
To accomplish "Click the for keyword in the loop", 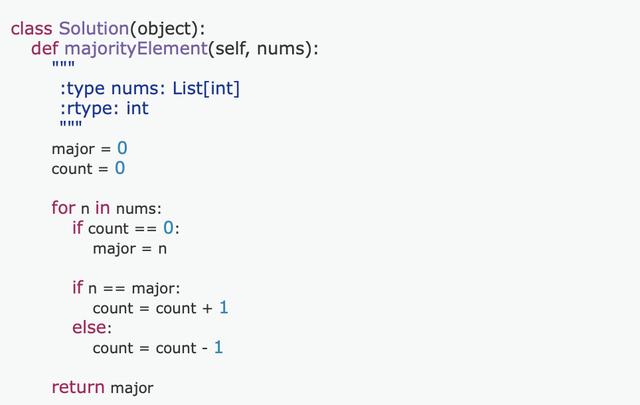I will (63, 208).
